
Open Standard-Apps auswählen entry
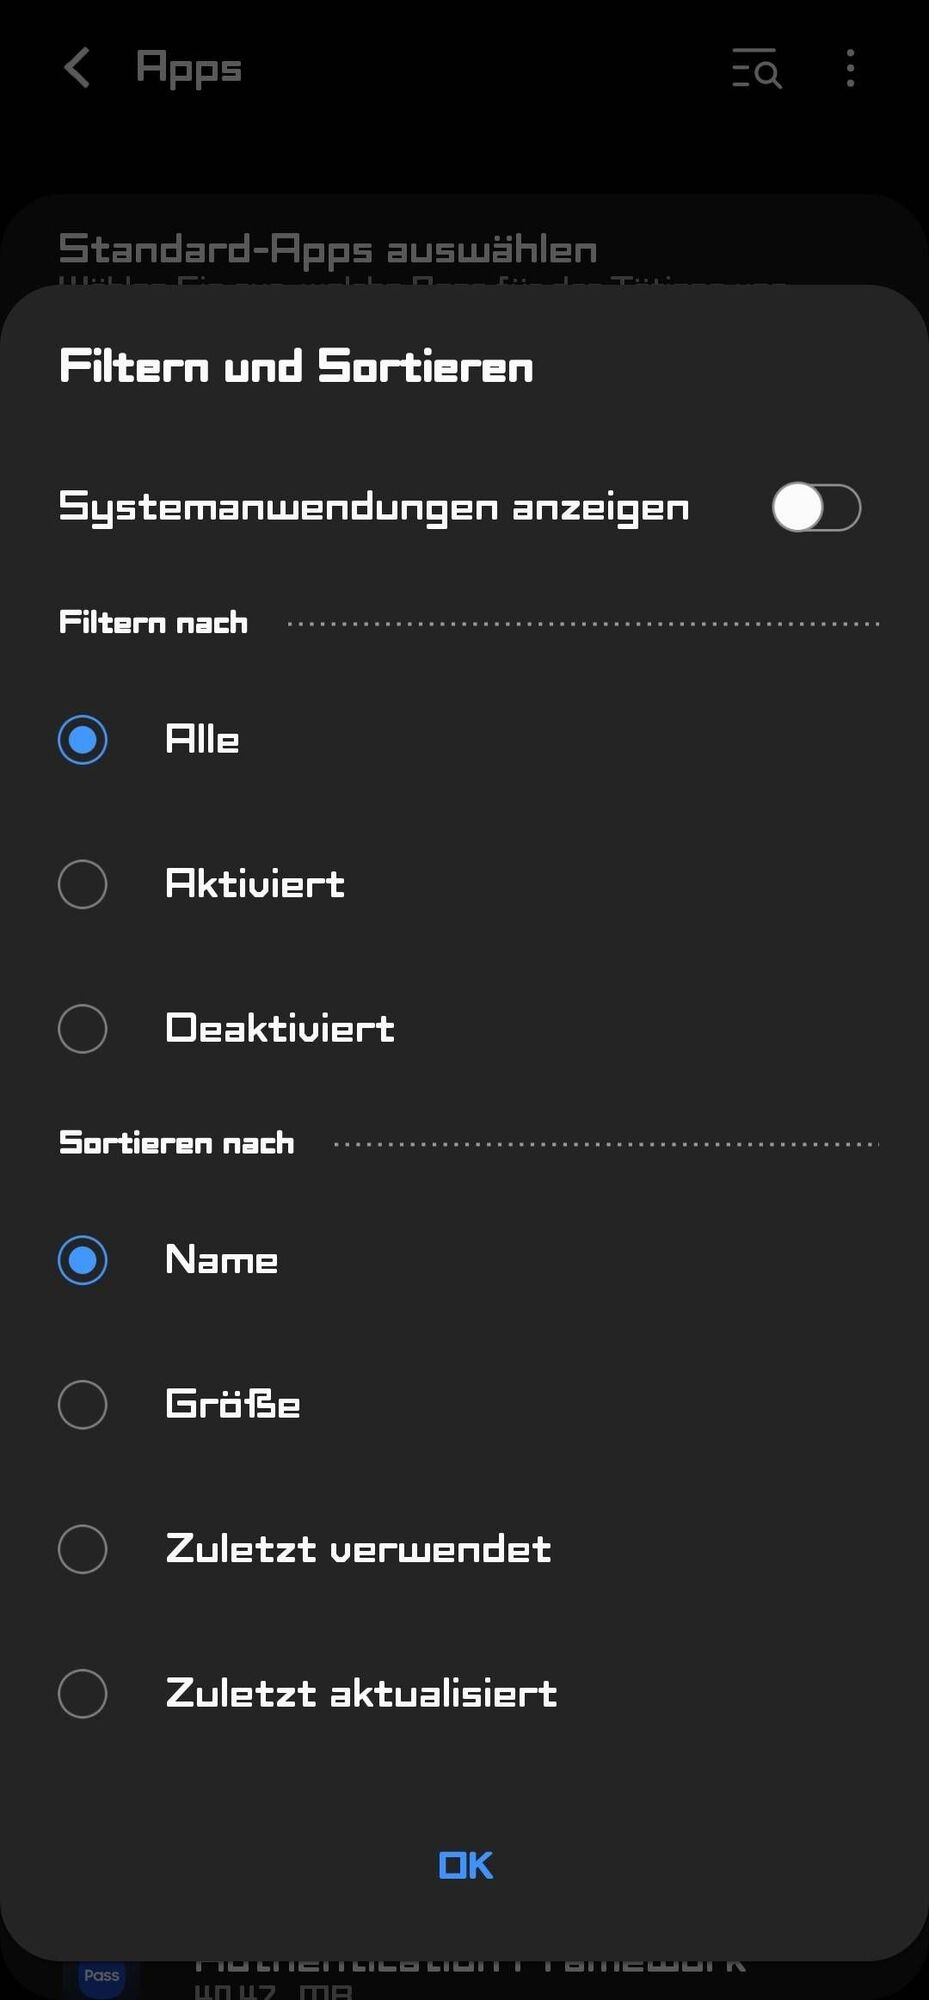pos(328,249)
